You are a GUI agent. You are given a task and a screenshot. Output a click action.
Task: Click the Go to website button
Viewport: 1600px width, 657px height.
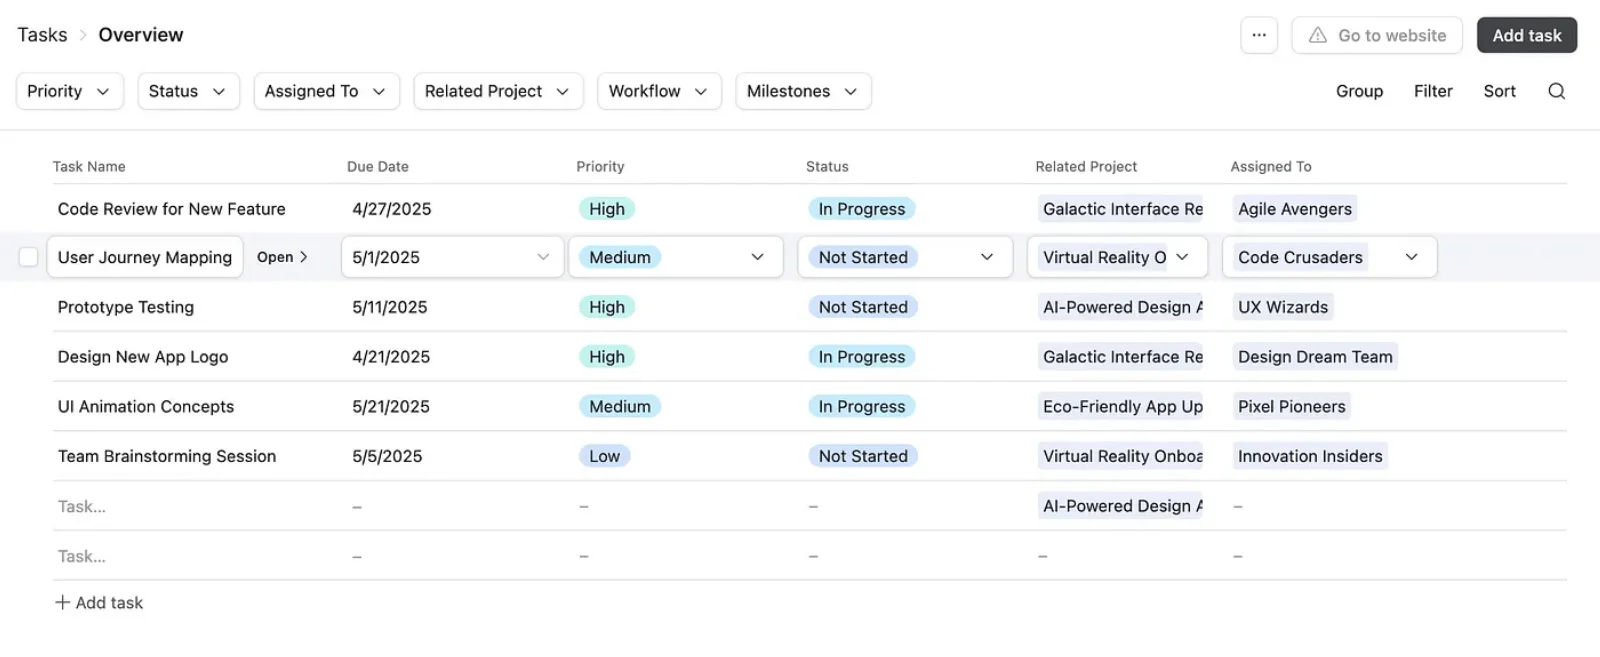(1377, 35)
